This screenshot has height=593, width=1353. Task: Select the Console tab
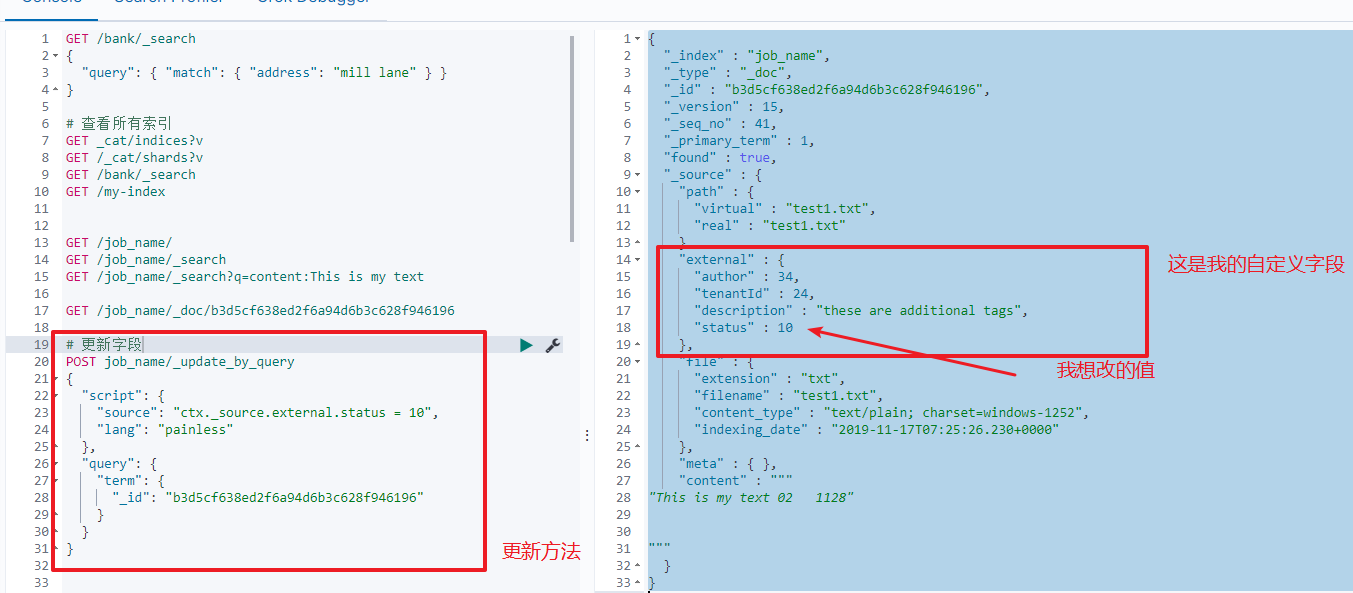[50, 2]
